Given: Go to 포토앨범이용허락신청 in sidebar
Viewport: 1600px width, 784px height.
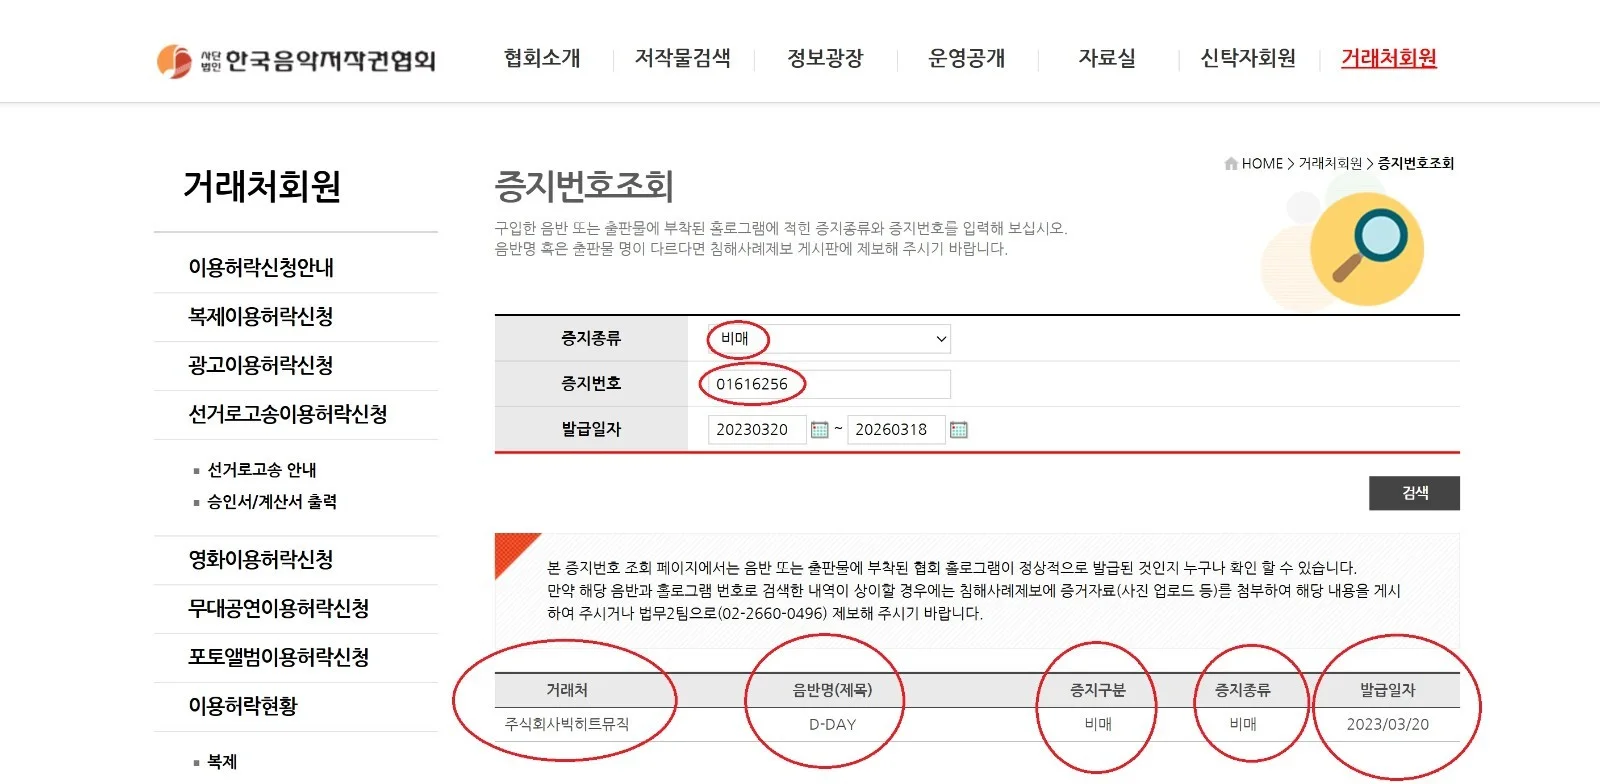Looking at the screenshot, I should coord(279,658).
